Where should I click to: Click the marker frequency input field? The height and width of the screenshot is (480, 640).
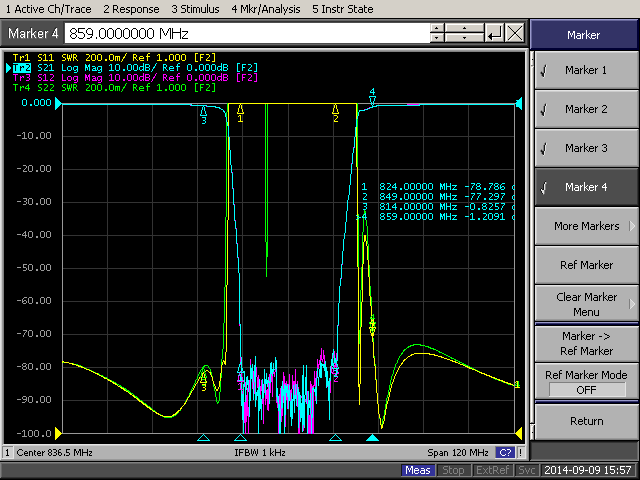point(250,34)
